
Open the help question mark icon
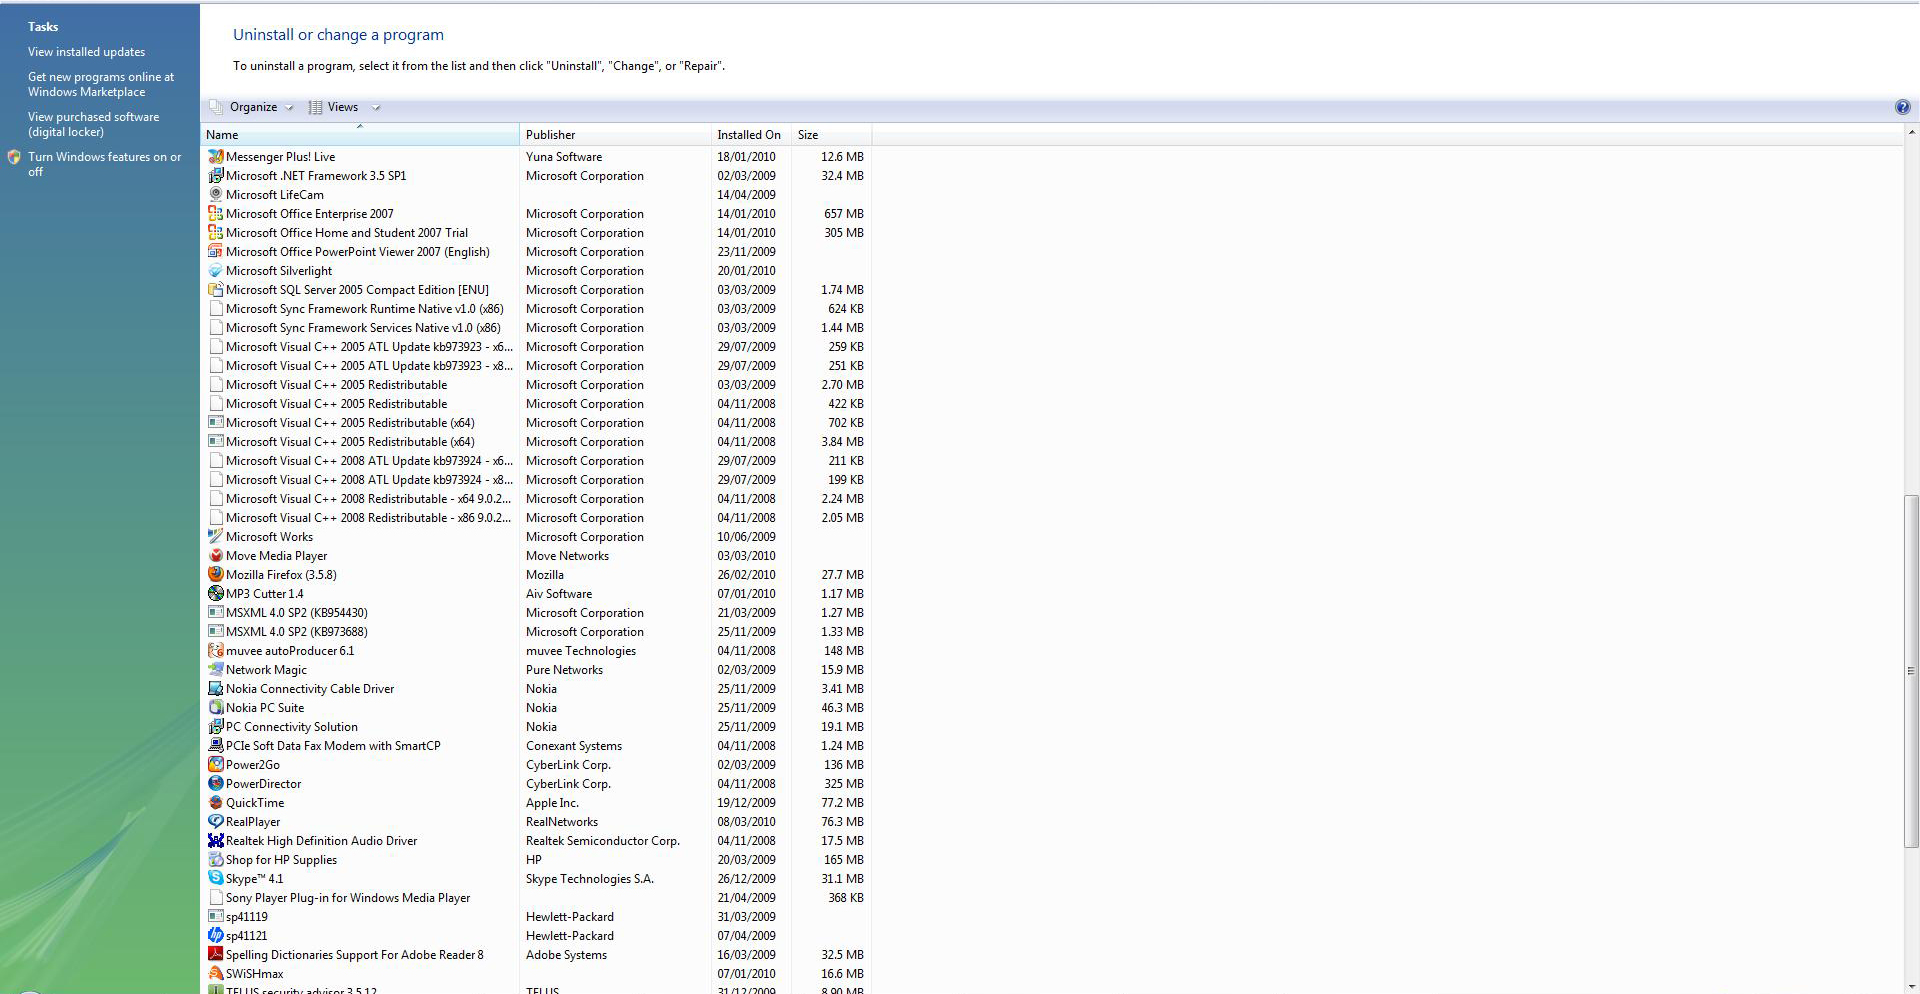pos(1902,107)
